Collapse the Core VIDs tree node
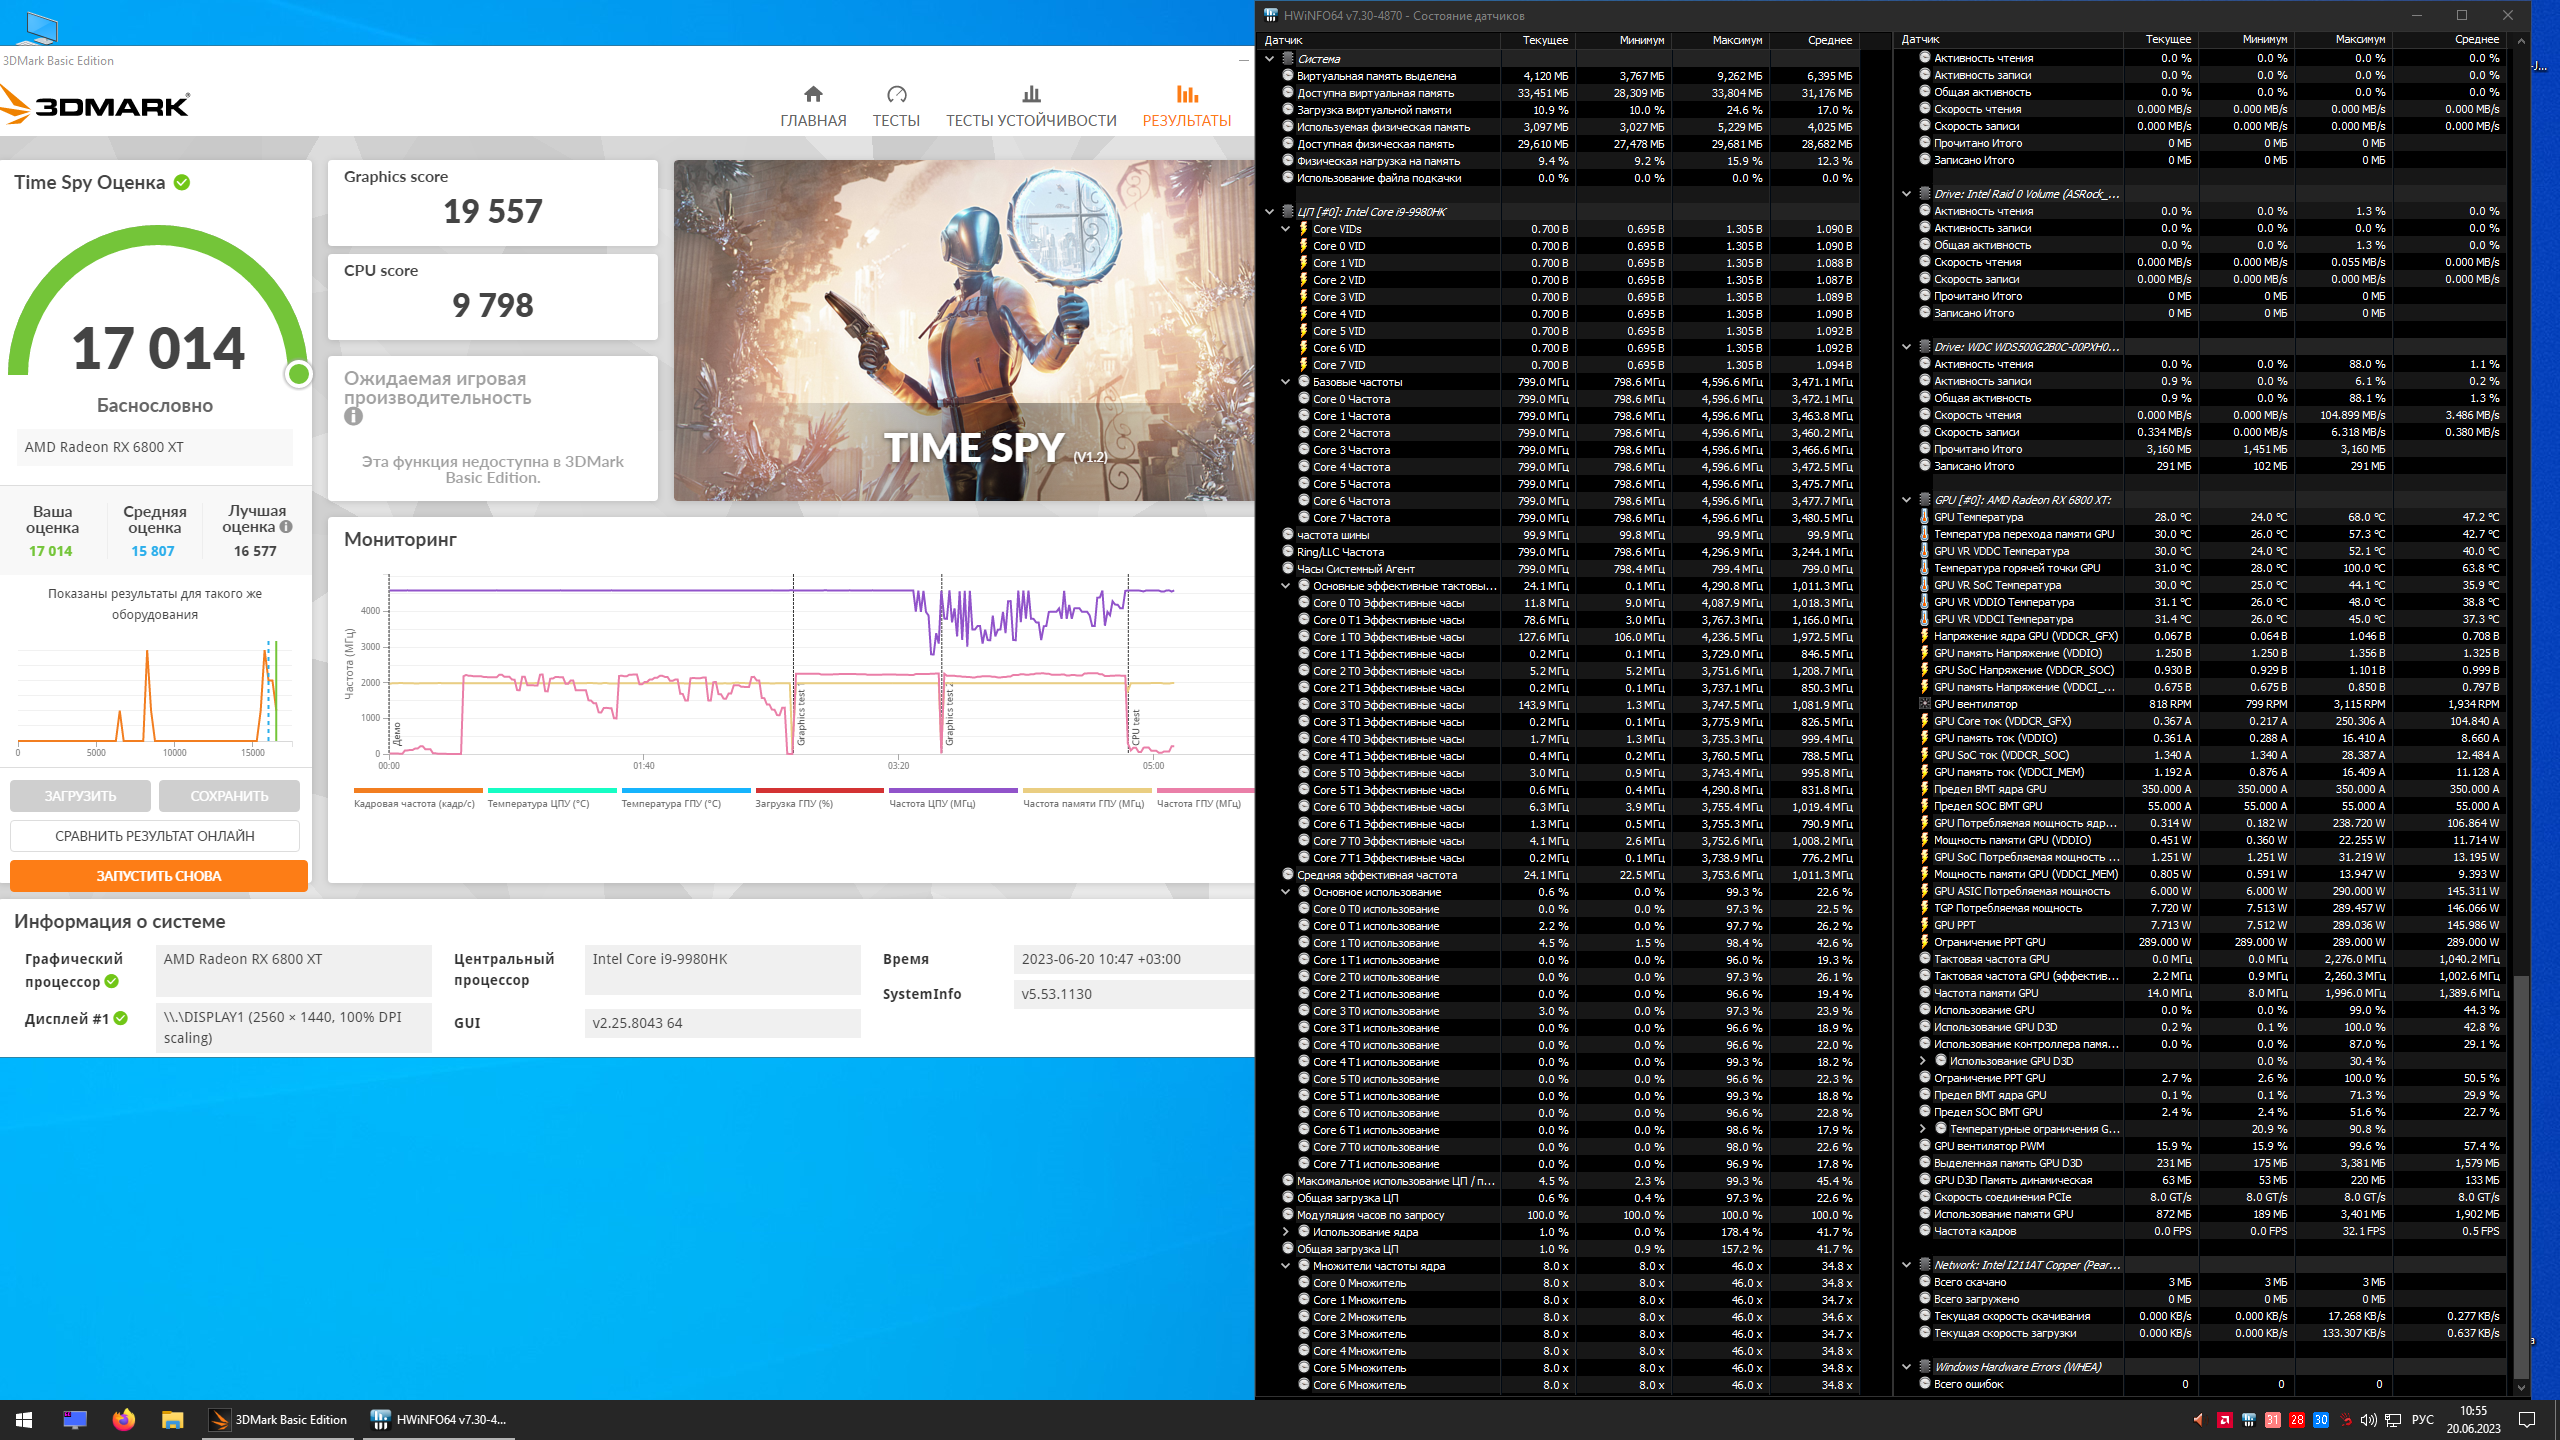Image resolution: width=2560 pixels, height=1440 pixels. click(x=1286, y=229)
